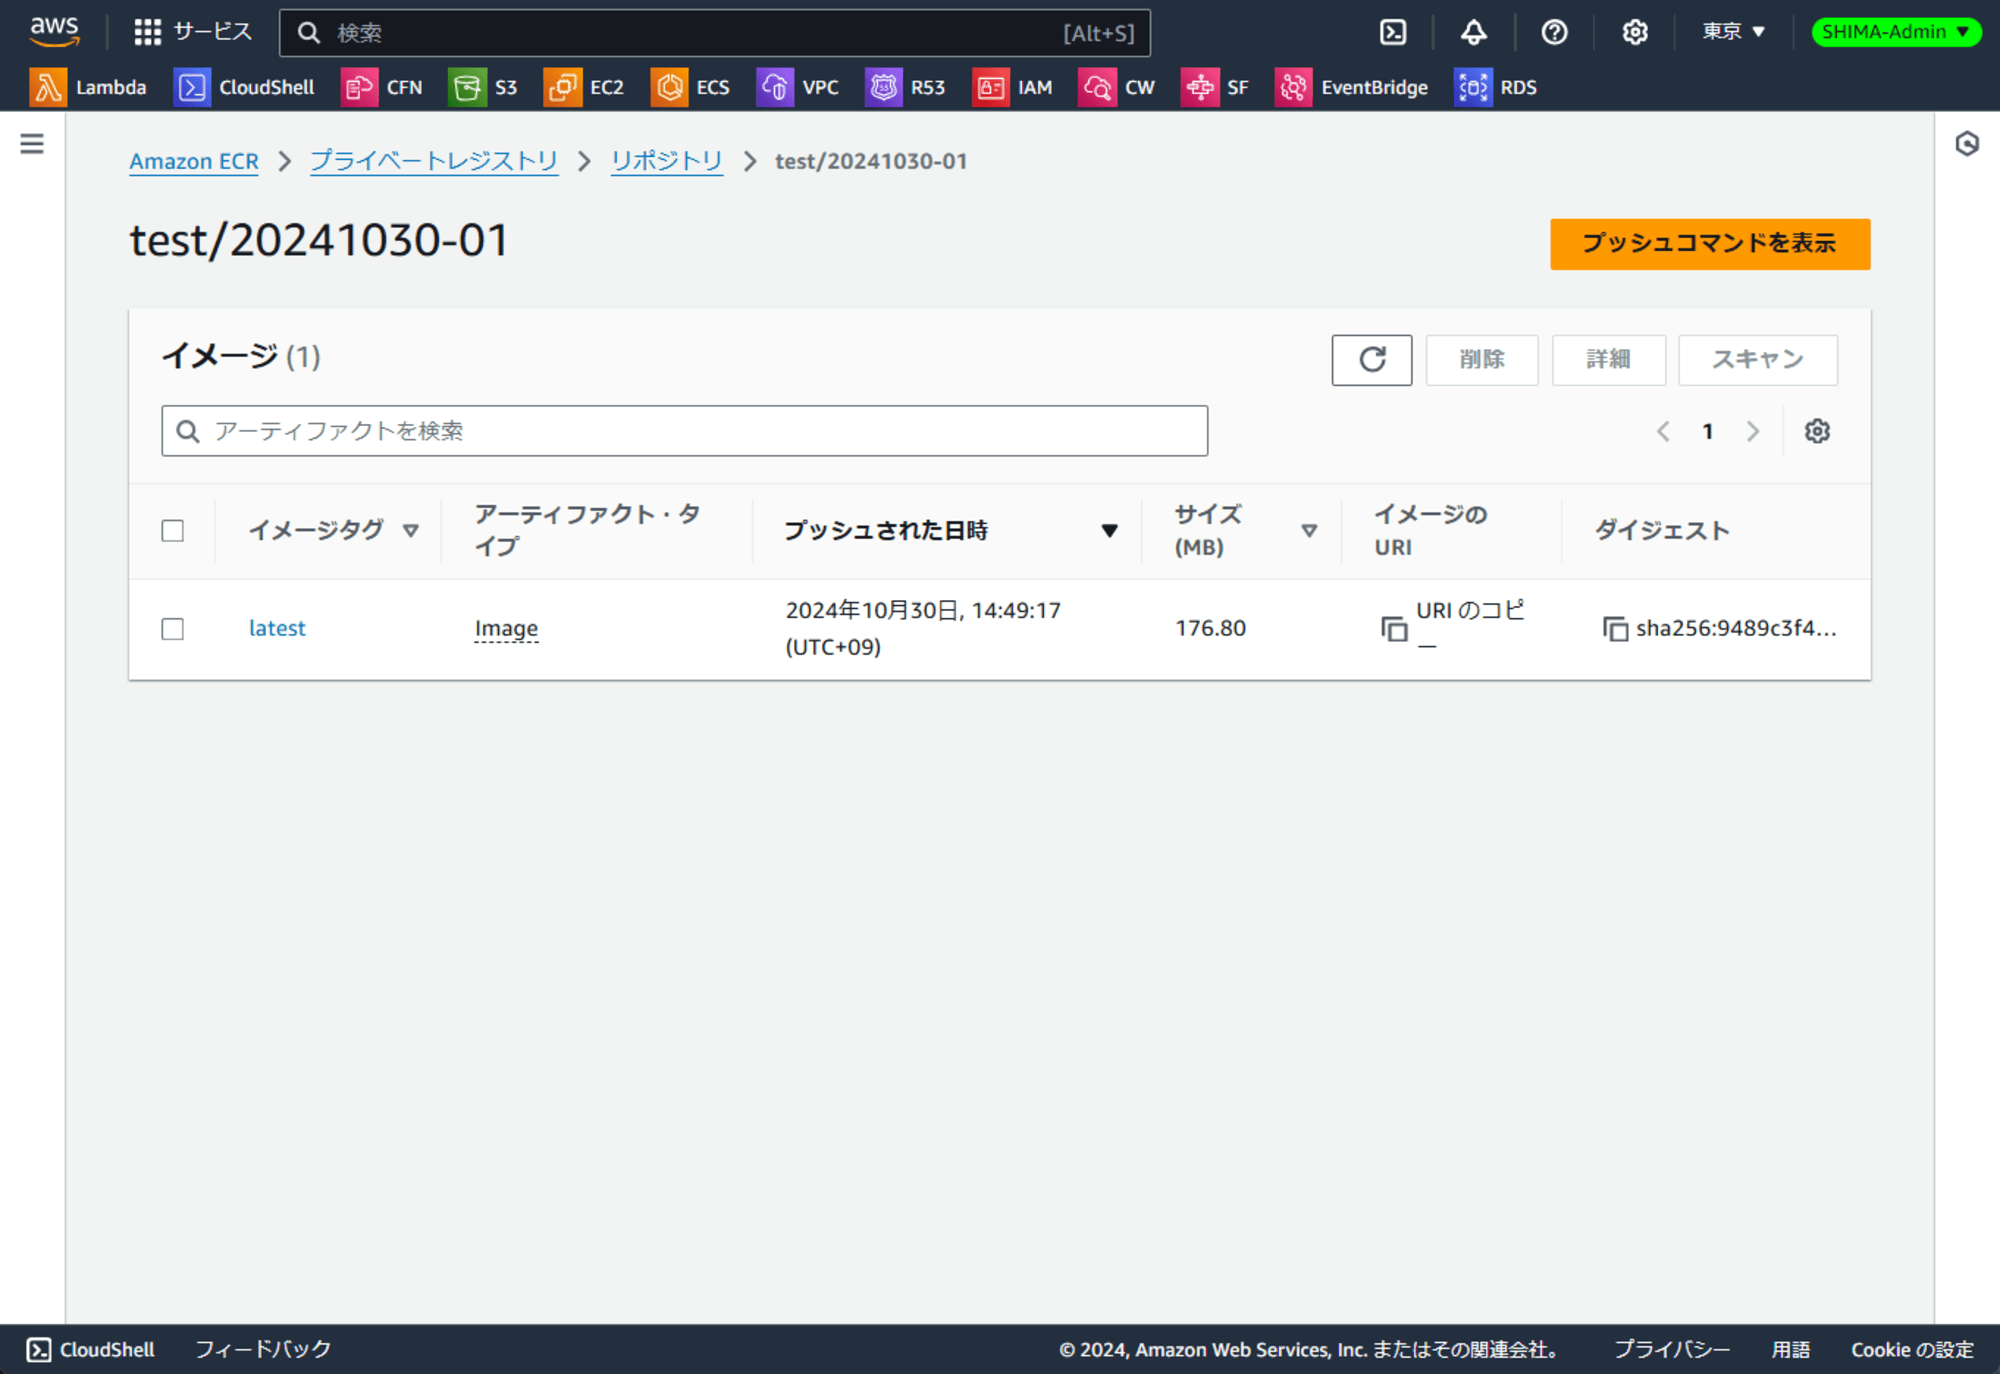Show Image artifact type info

[x=506, y=628]
